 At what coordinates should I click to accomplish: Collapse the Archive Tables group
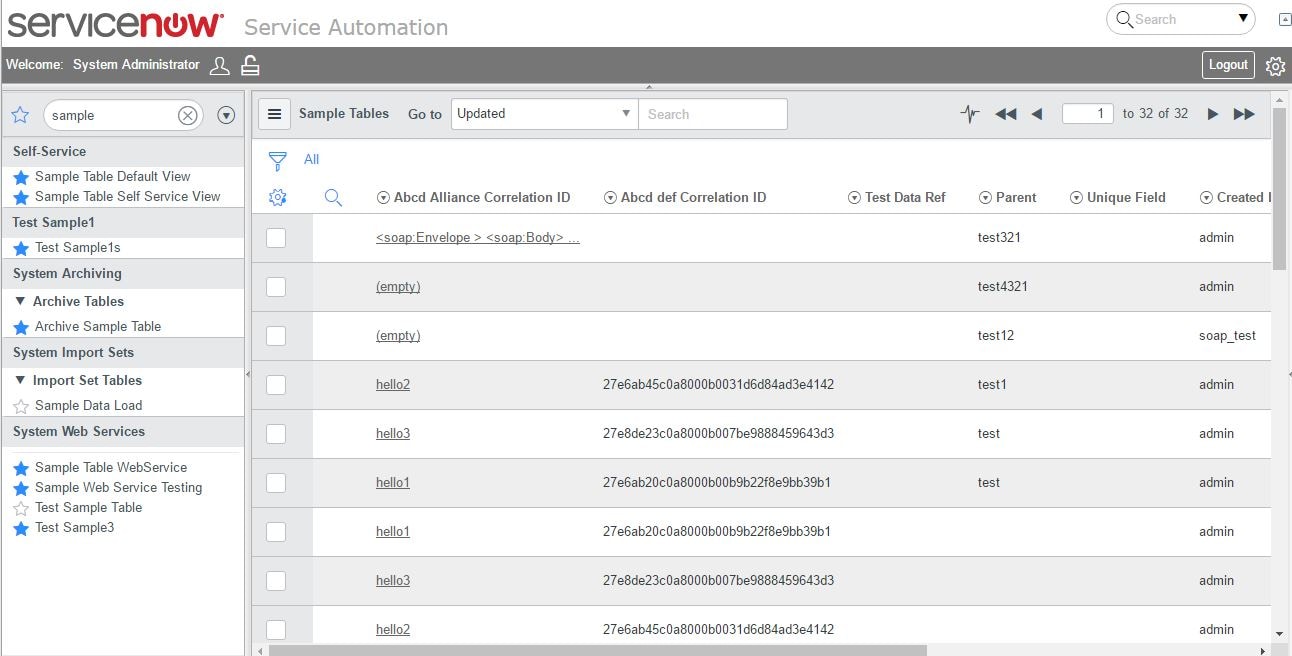coord(20,301)
